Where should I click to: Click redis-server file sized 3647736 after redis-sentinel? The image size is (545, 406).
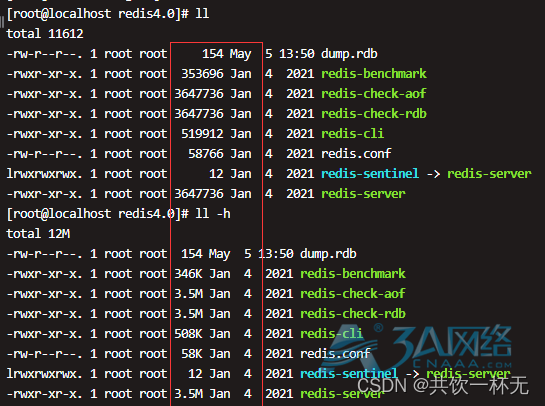(x=363, y=194)
